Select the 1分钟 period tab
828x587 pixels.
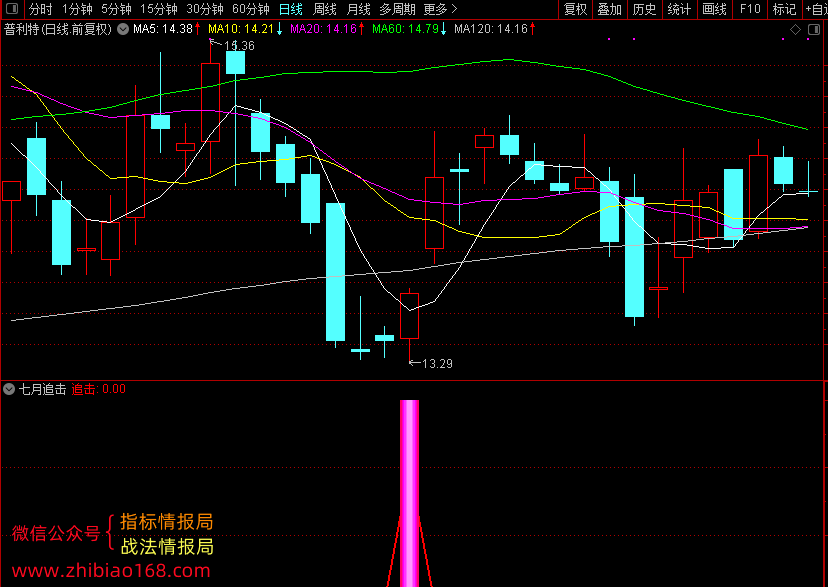(x=77, y=9)
